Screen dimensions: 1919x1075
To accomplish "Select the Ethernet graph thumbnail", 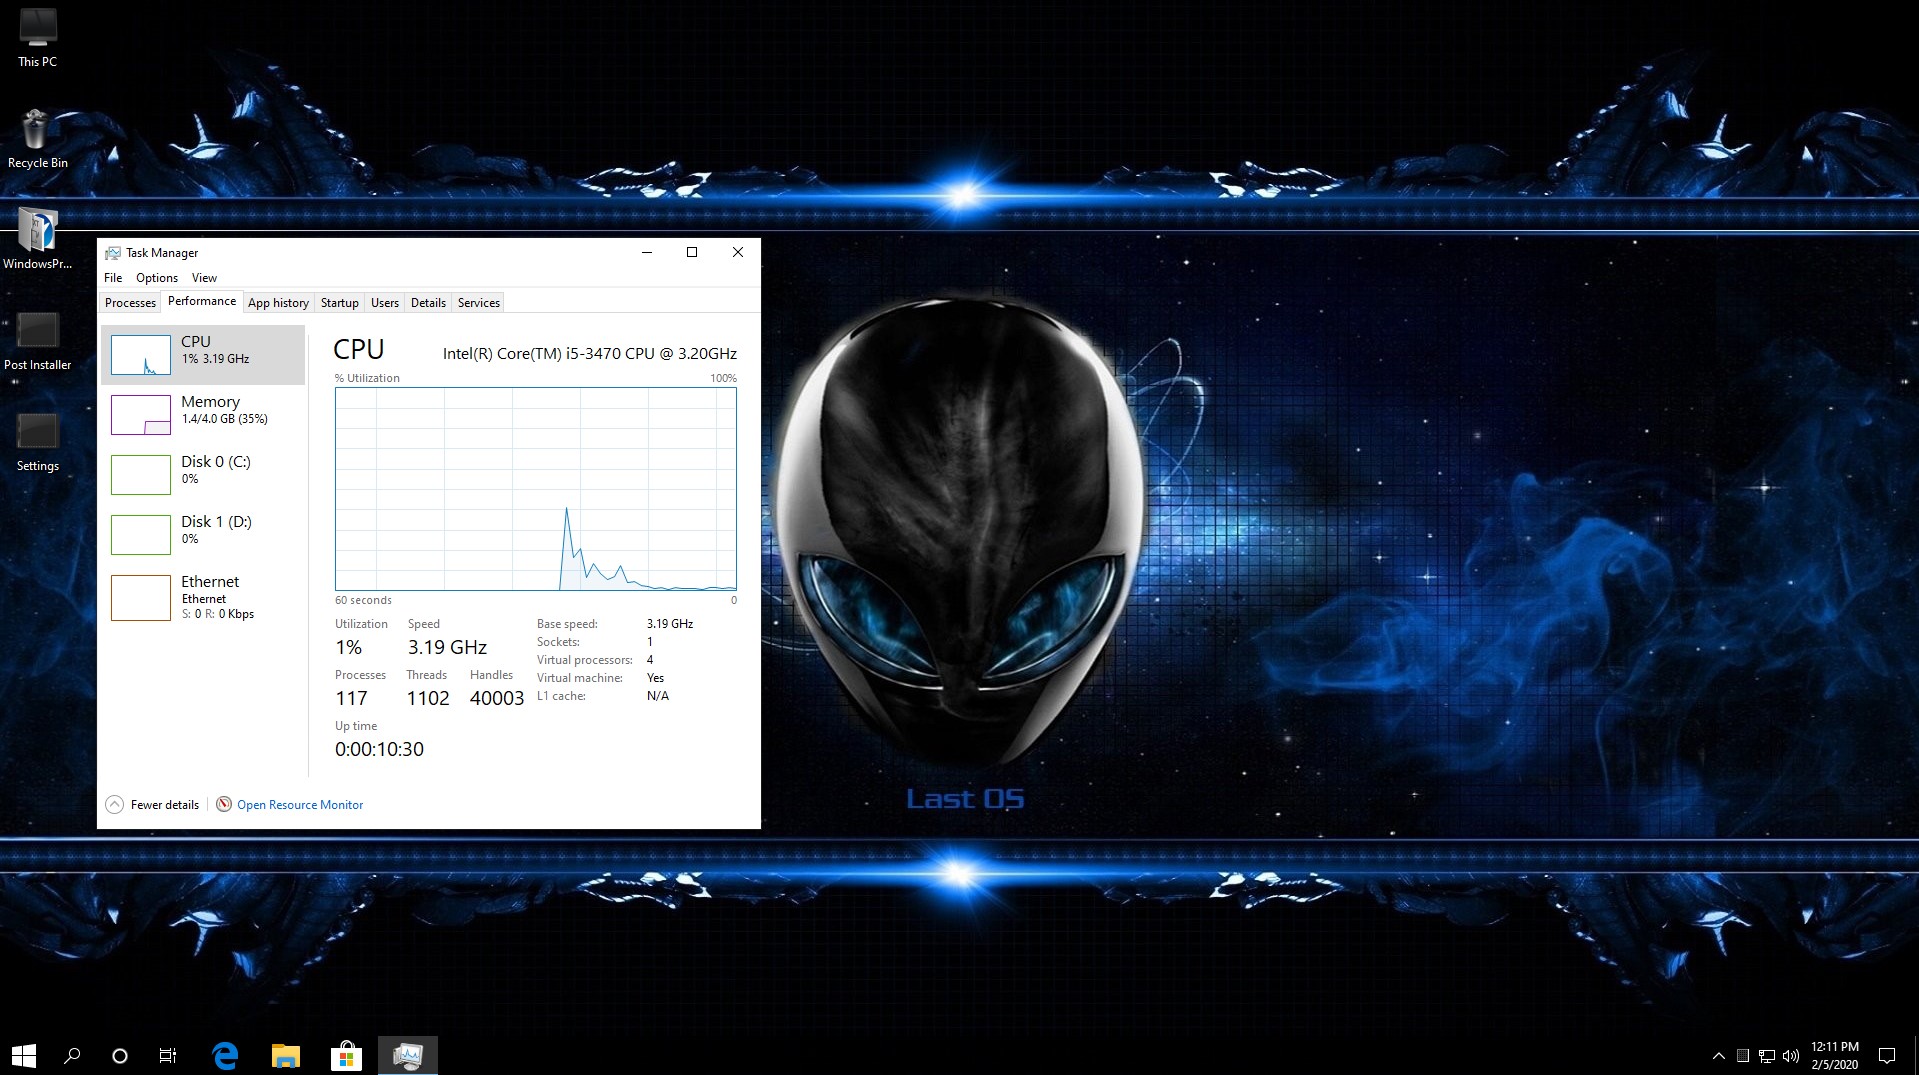I will click(x=141, y=598).
